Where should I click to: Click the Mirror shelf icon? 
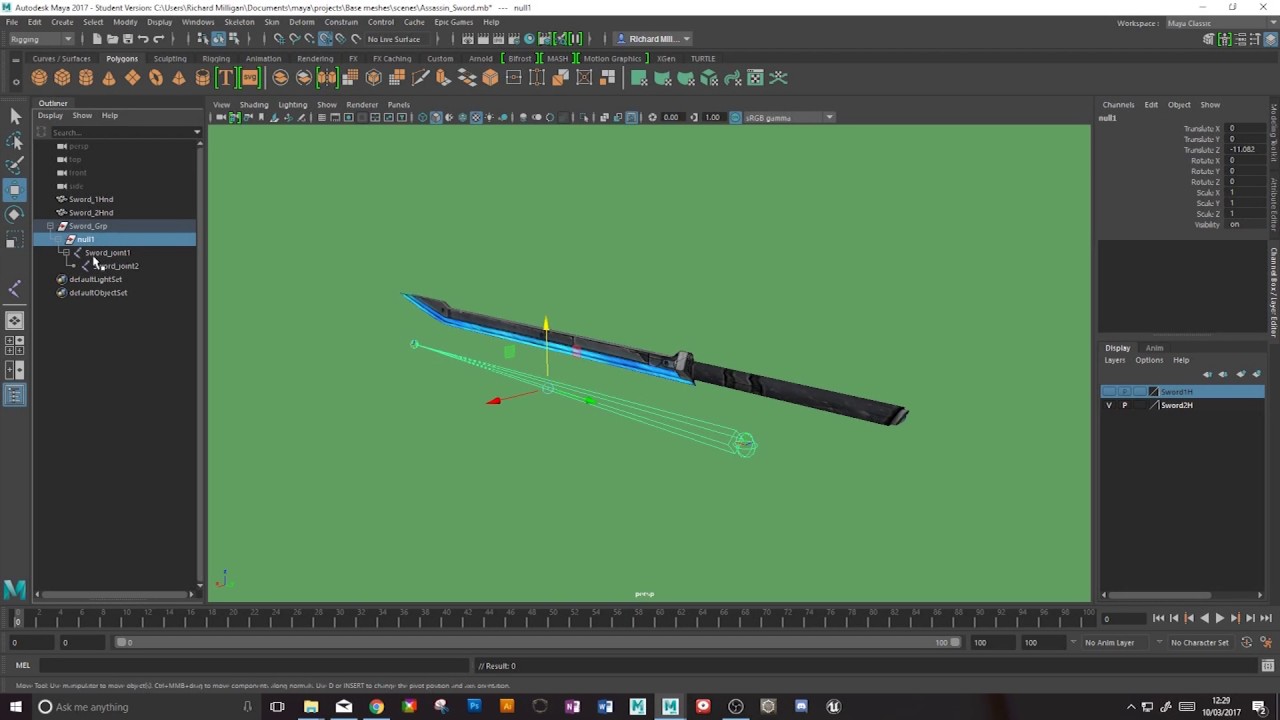coord(327,78)
